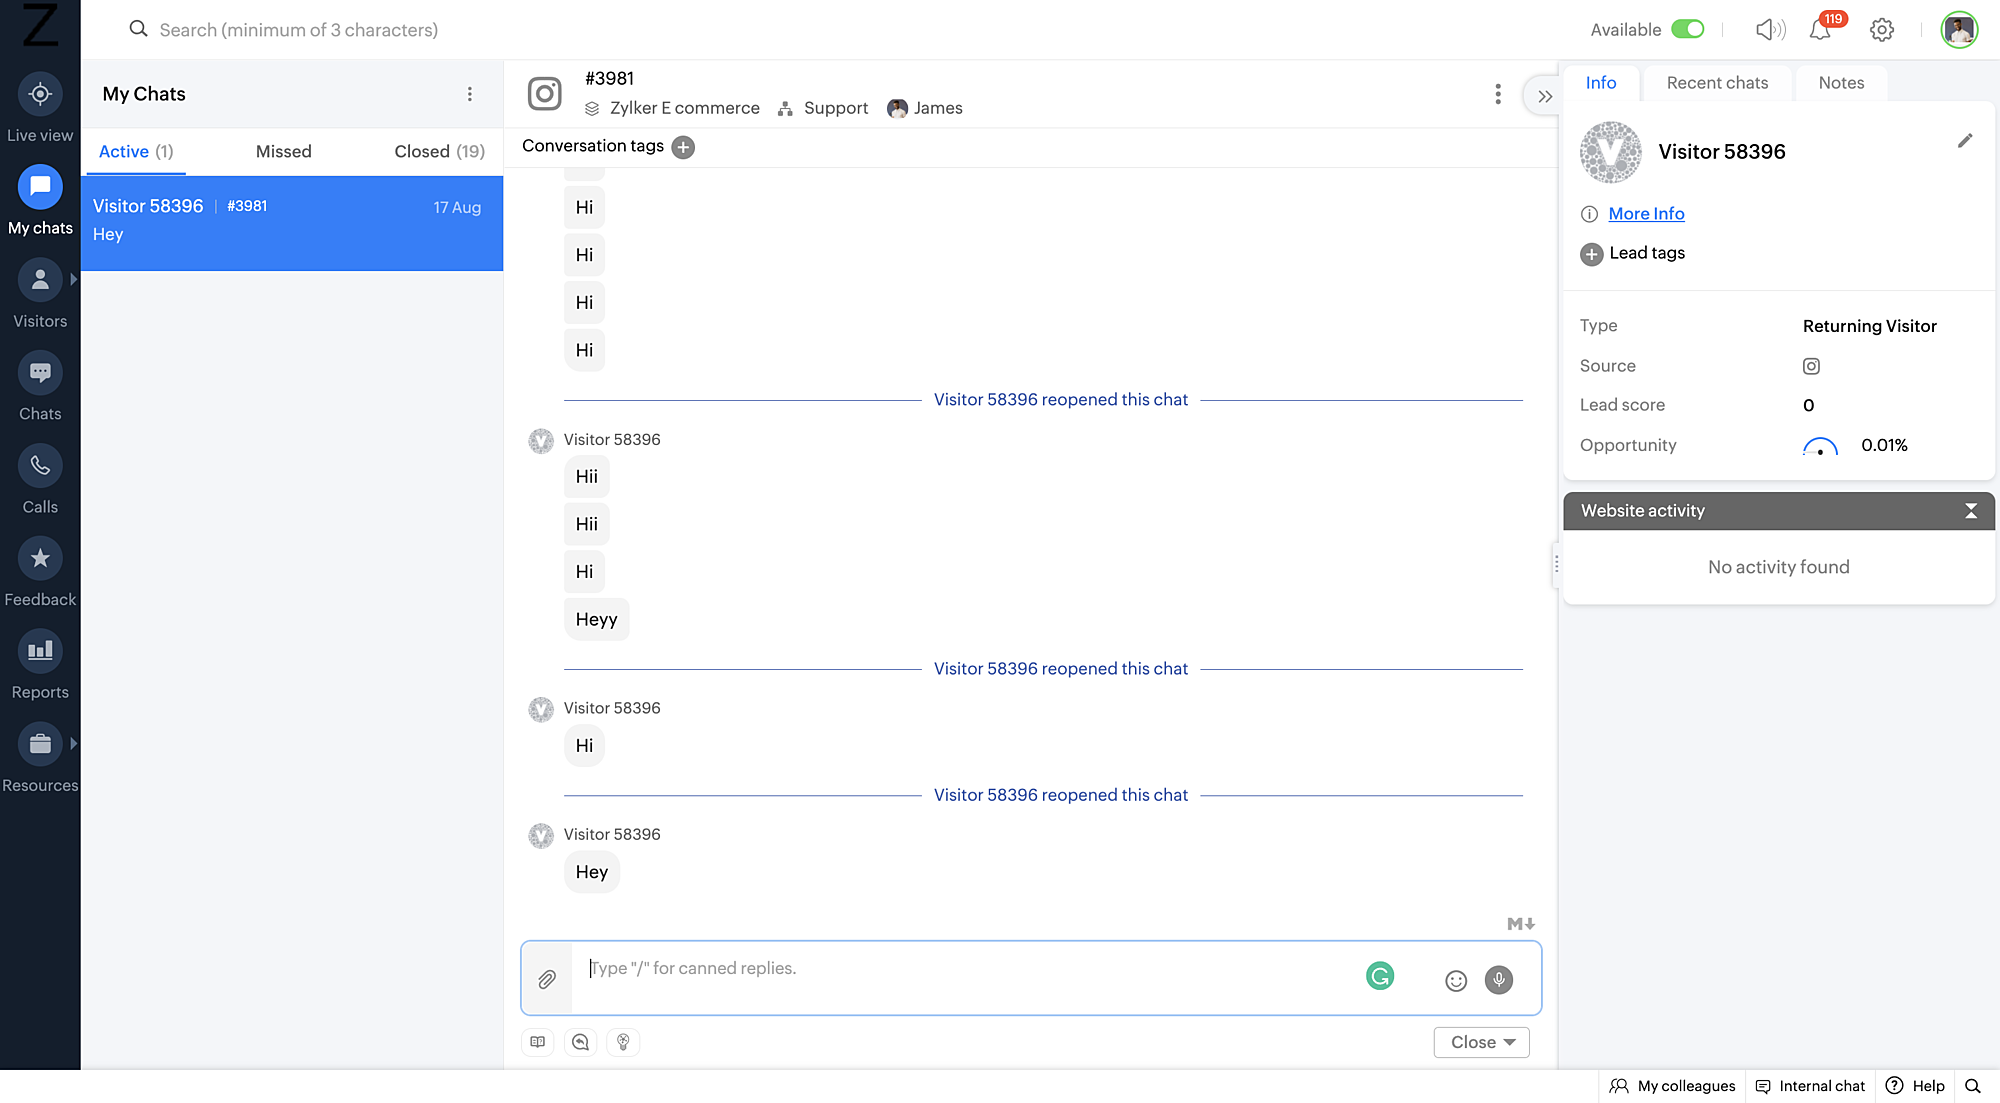Screen dimensions: 2000x1103
Task: Click the notifications bell icon
Action: point(1820,30)
